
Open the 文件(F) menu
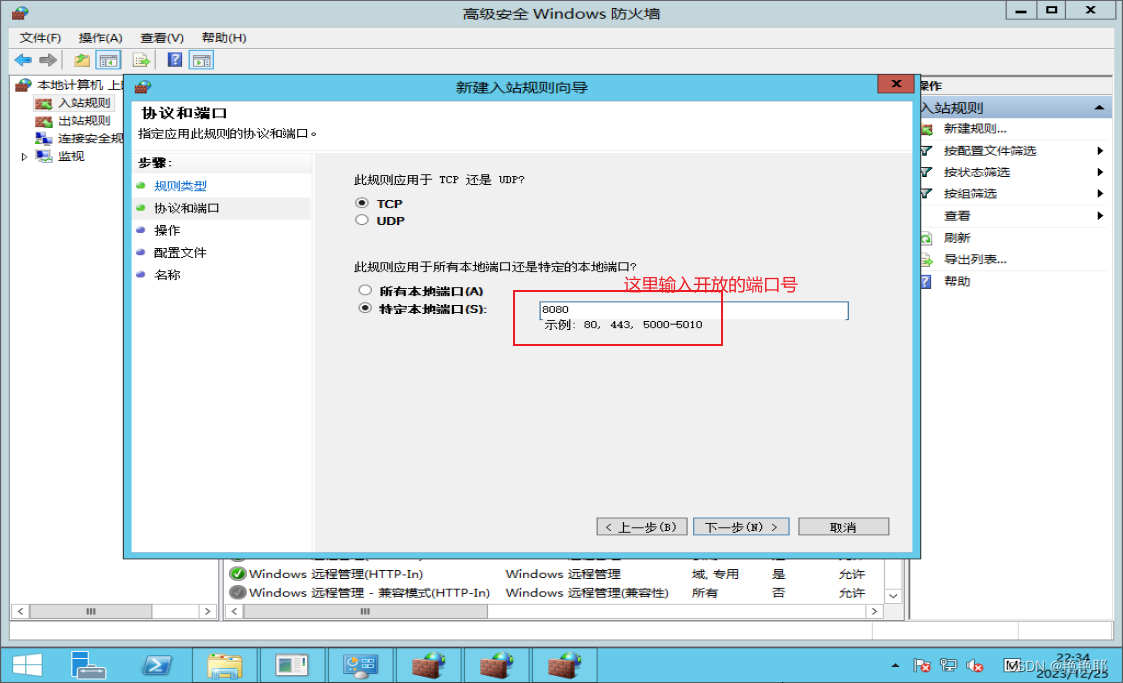pos(40,38)
